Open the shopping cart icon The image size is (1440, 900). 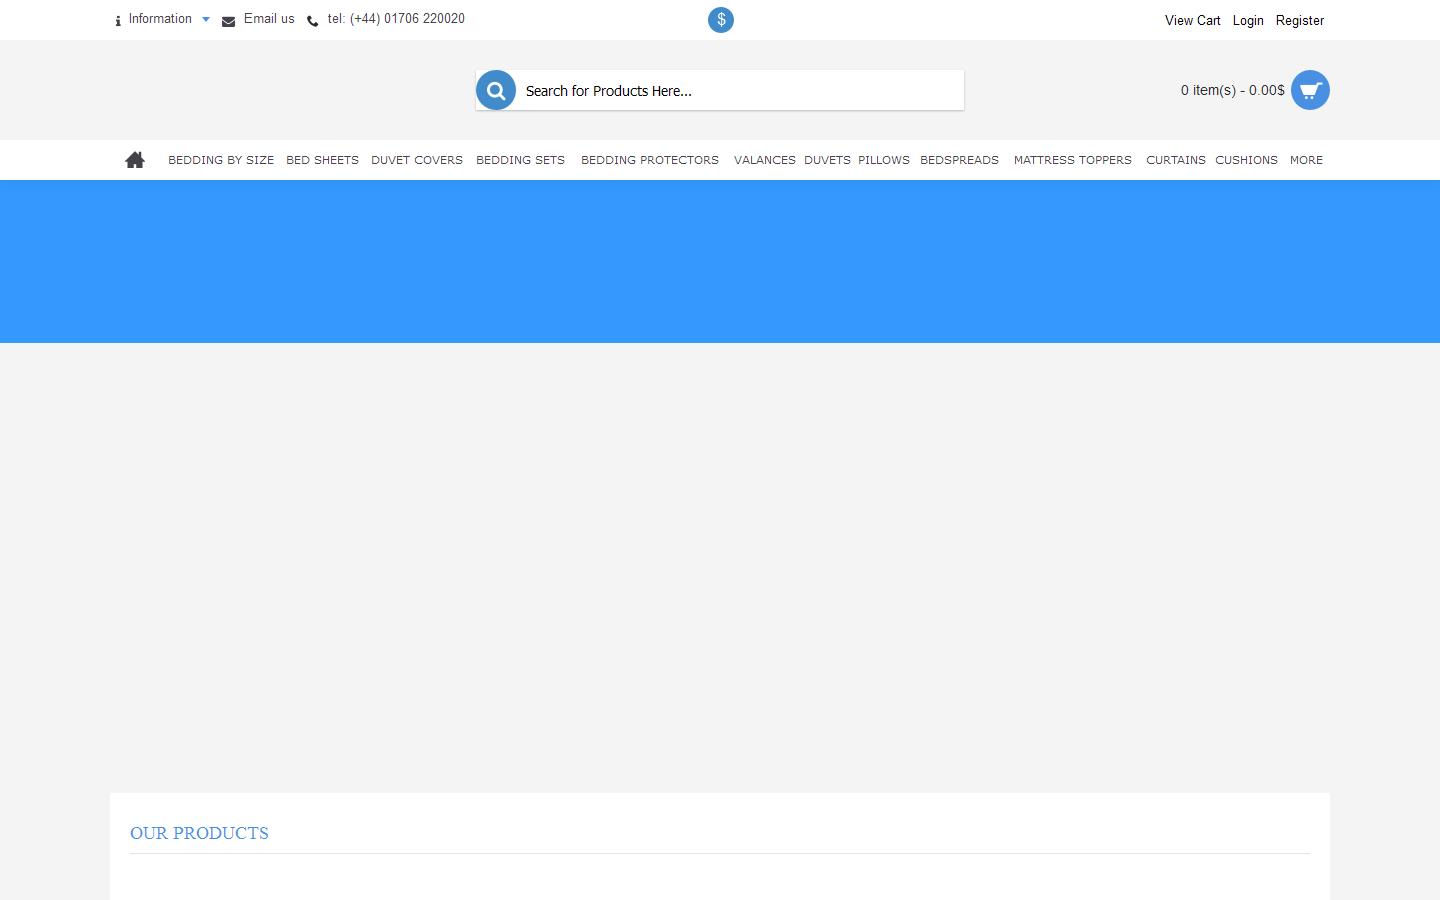pos(1310,90)
